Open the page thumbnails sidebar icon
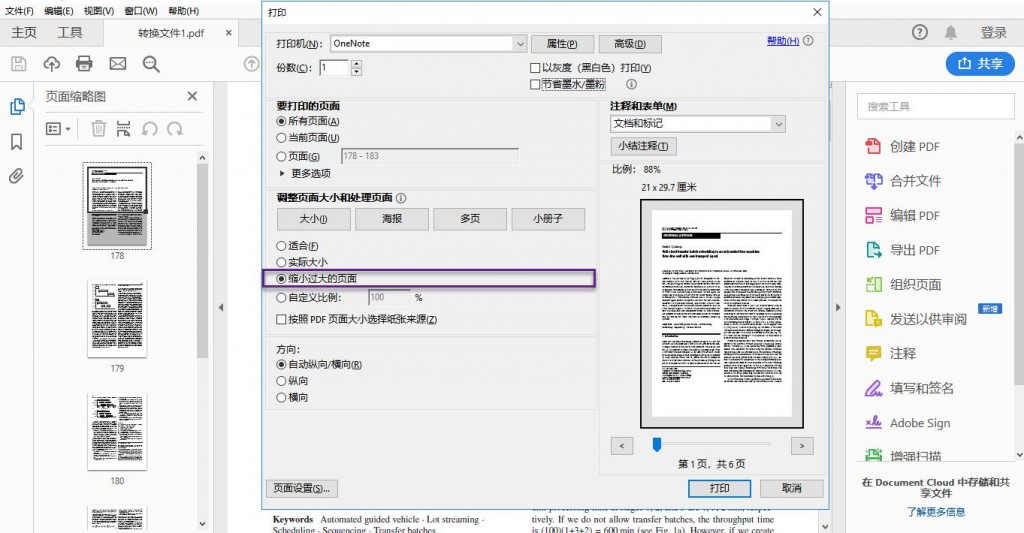 click(x=17, y=106)
